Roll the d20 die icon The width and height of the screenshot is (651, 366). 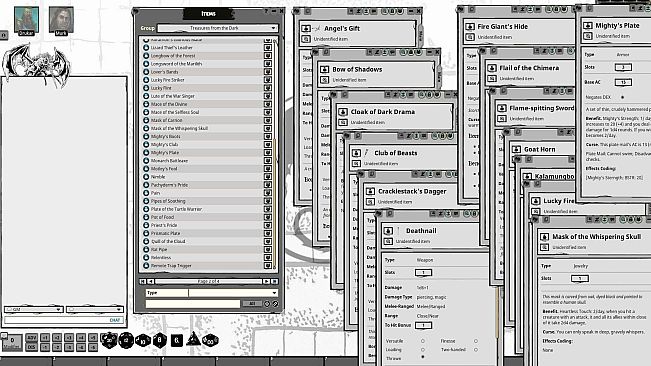click(x=109, y=340)
